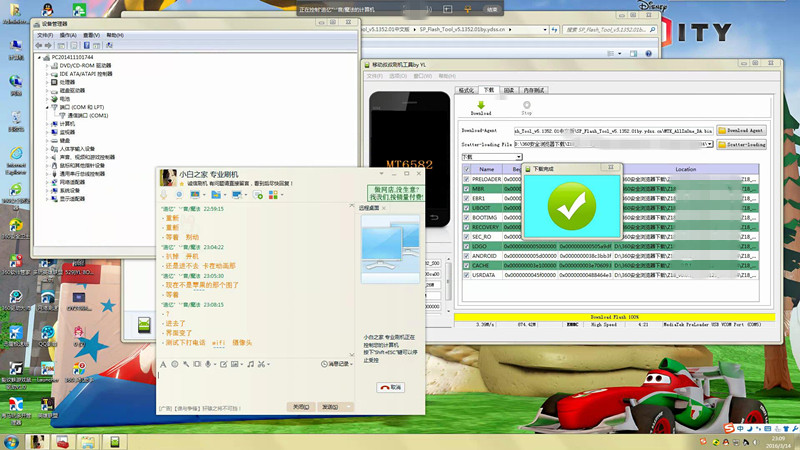Open the View menu in Device Manager
The width and height of the screenshot is (800, 450).
click(x=91, y=35)
